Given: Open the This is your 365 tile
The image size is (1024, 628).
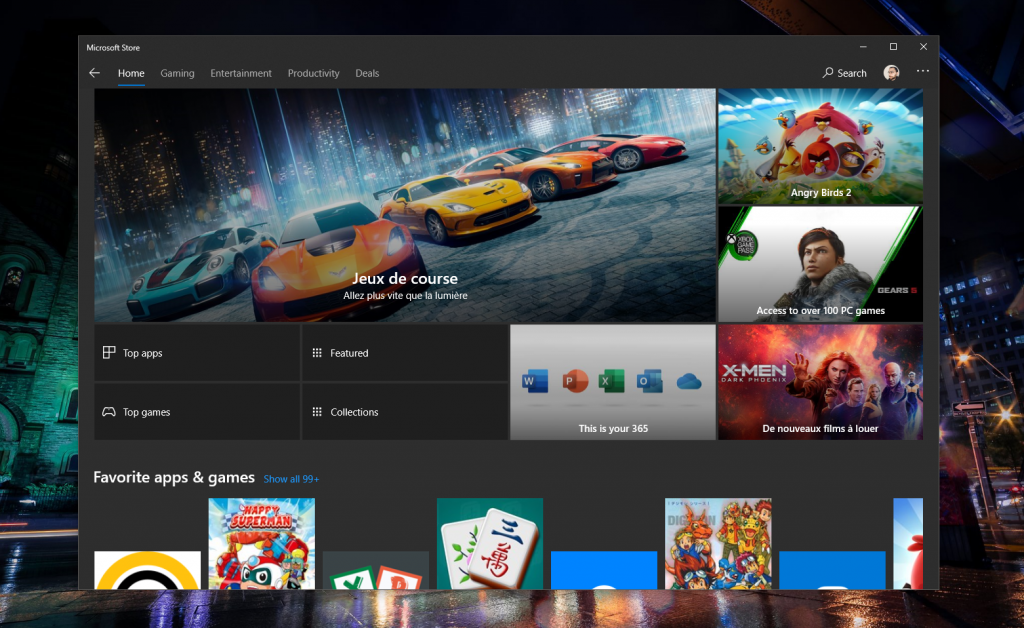Looking at the screenshot, I should pyautogui.click(x=612, y=382).
